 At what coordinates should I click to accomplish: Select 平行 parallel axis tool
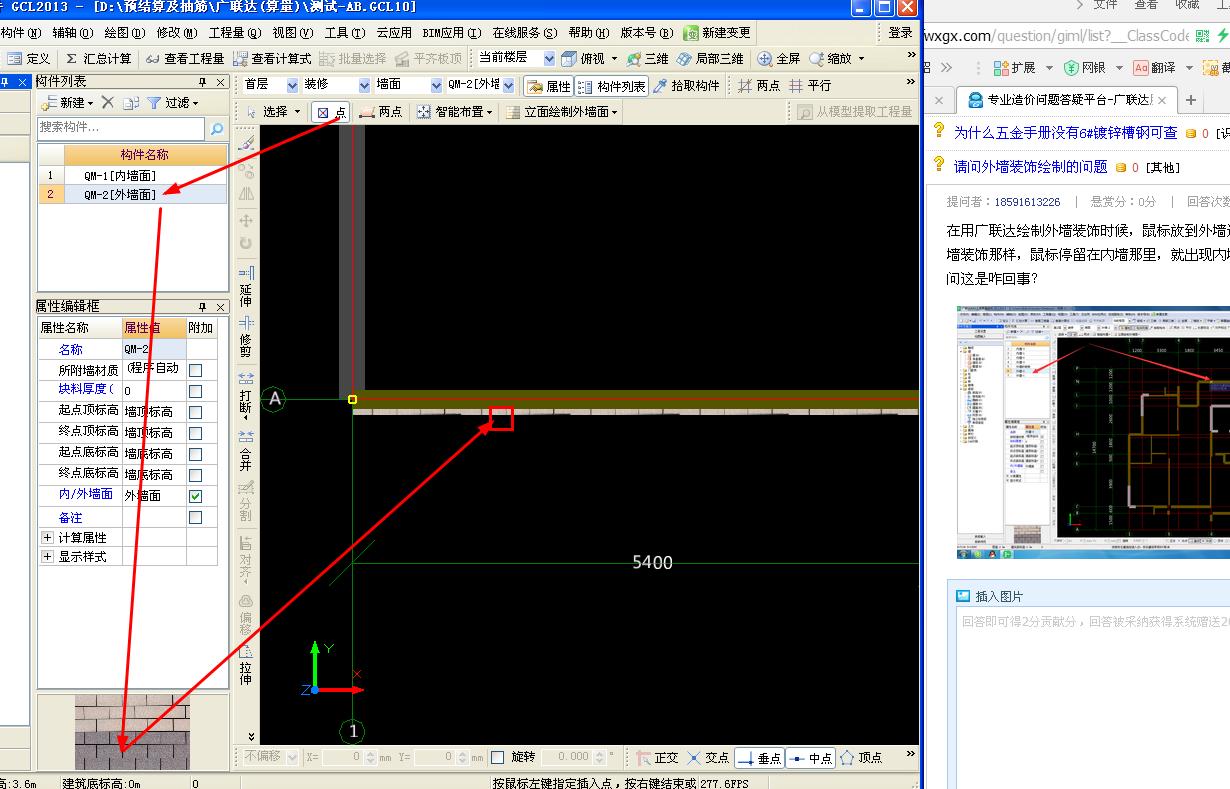point(809,86)
